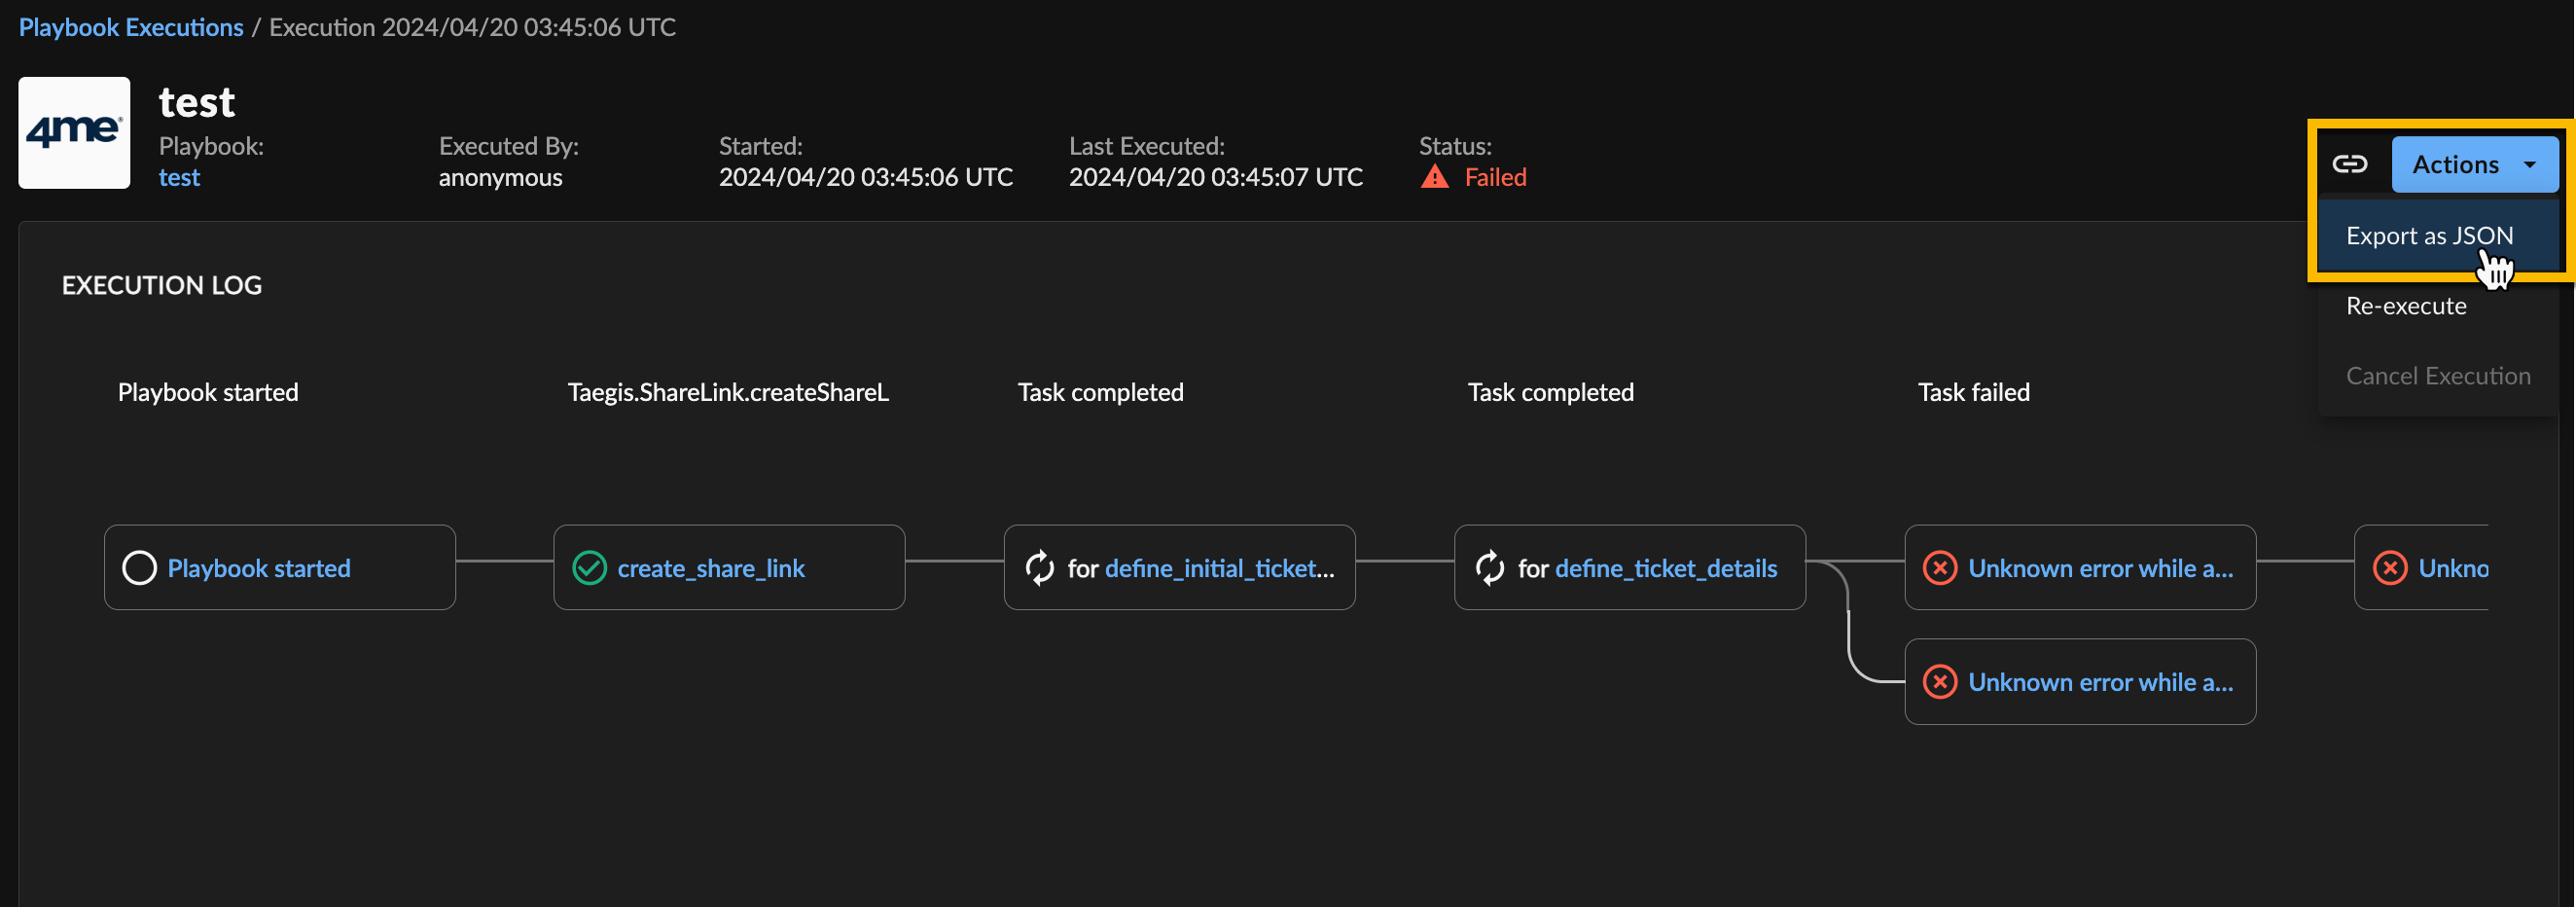Click the Task failed column label
The width and height of the screenshot is (2576, 907).
(x=1973, y=392)
